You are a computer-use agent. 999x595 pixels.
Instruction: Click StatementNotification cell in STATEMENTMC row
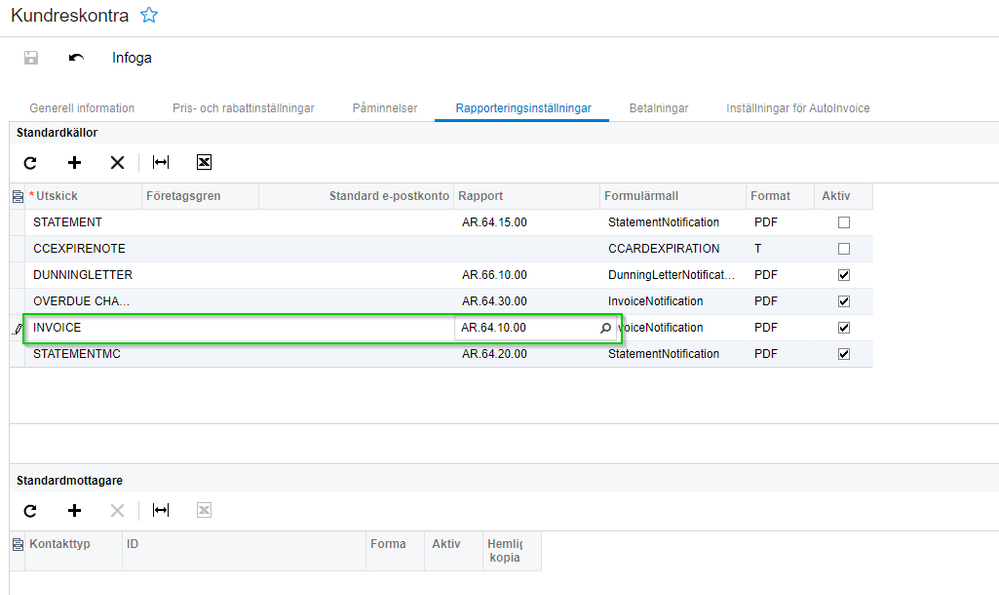coord(673,354)
